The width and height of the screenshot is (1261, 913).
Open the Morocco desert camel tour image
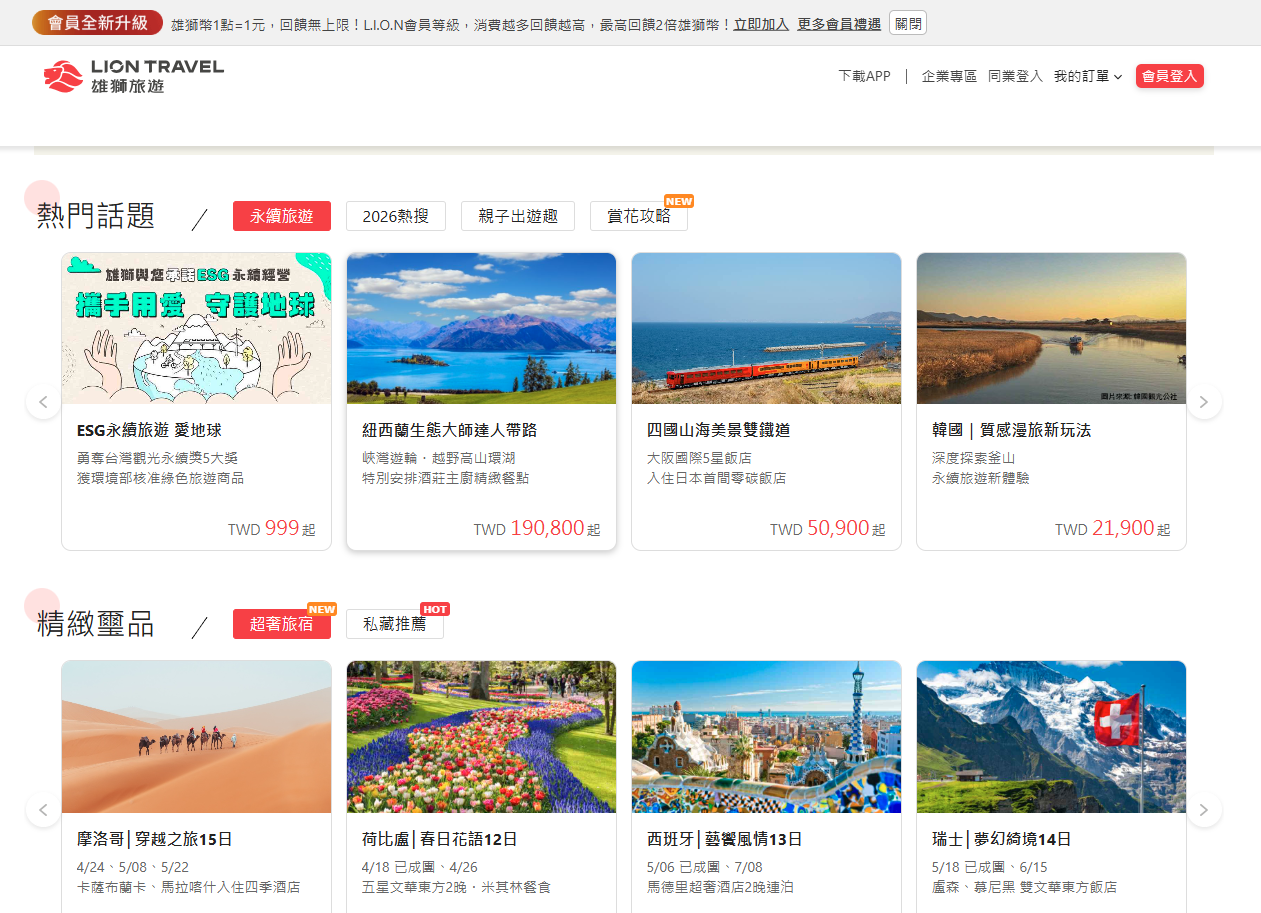pyautogui.click(x=196, y=737)
